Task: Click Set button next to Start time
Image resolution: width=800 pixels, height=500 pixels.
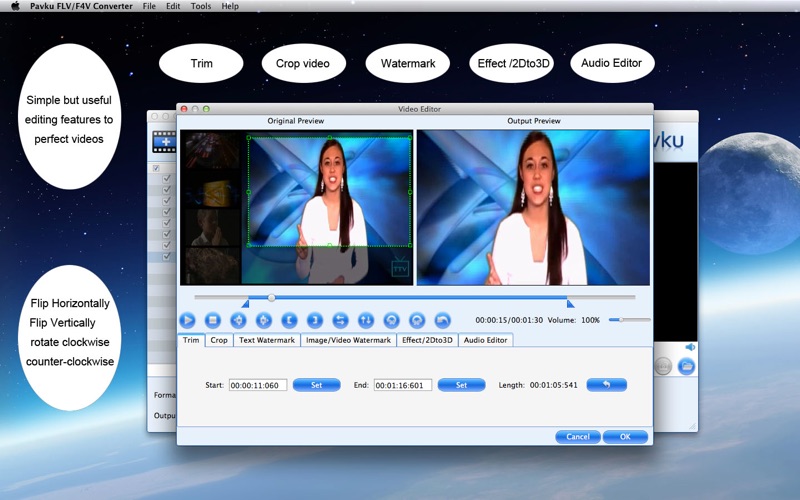Action: (x=316, y=385)
